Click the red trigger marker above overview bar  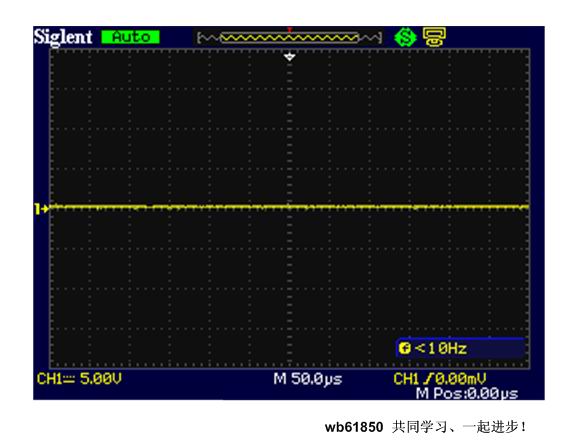pos(289,29)
